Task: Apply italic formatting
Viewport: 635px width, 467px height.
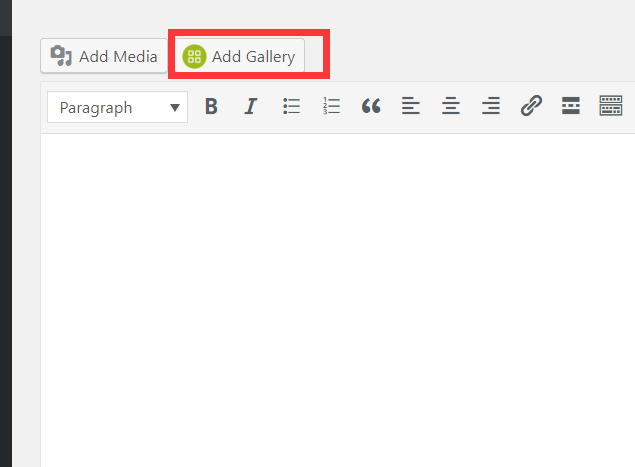Action: click(x=251, y=107)
